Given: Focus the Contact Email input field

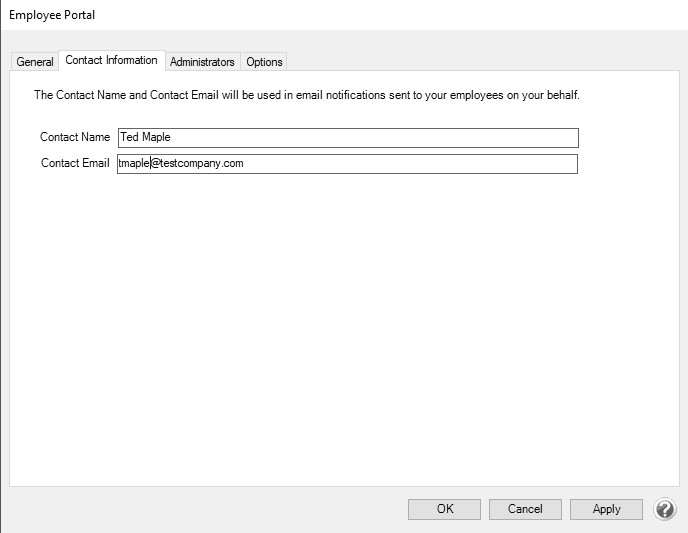Looking at the screenshot, I should click(348, 164).
